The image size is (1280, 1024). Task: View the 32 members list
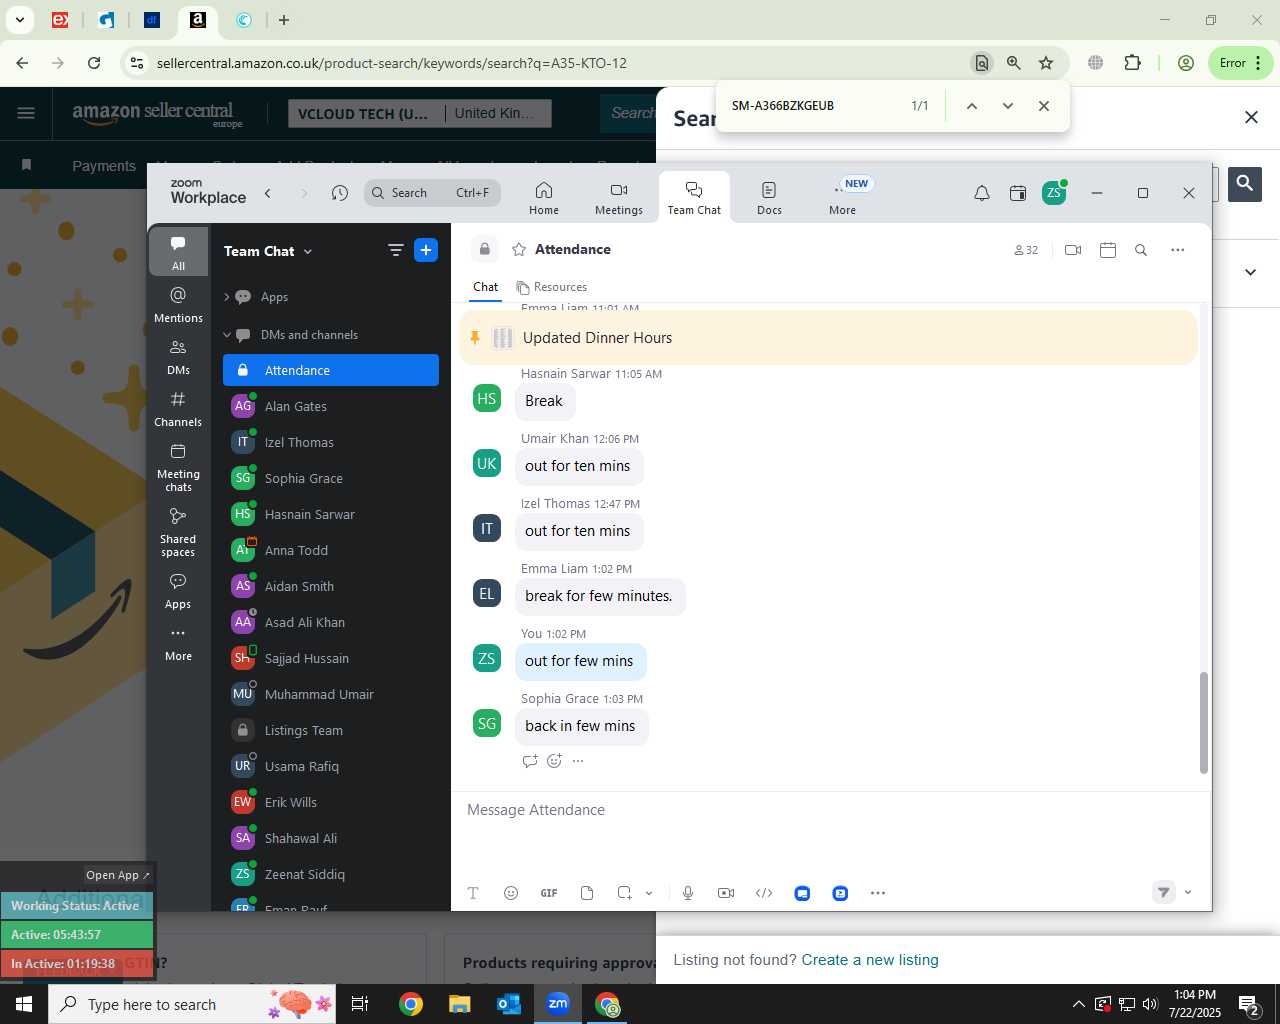pos(1026,250)
